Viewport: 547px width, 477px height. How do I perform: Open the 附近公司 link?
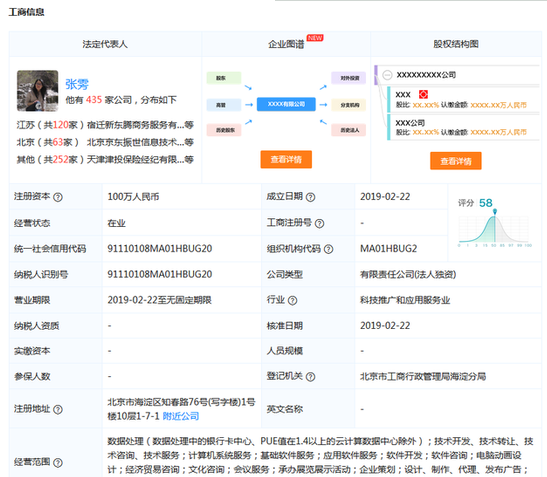click(x=181, y=416)
